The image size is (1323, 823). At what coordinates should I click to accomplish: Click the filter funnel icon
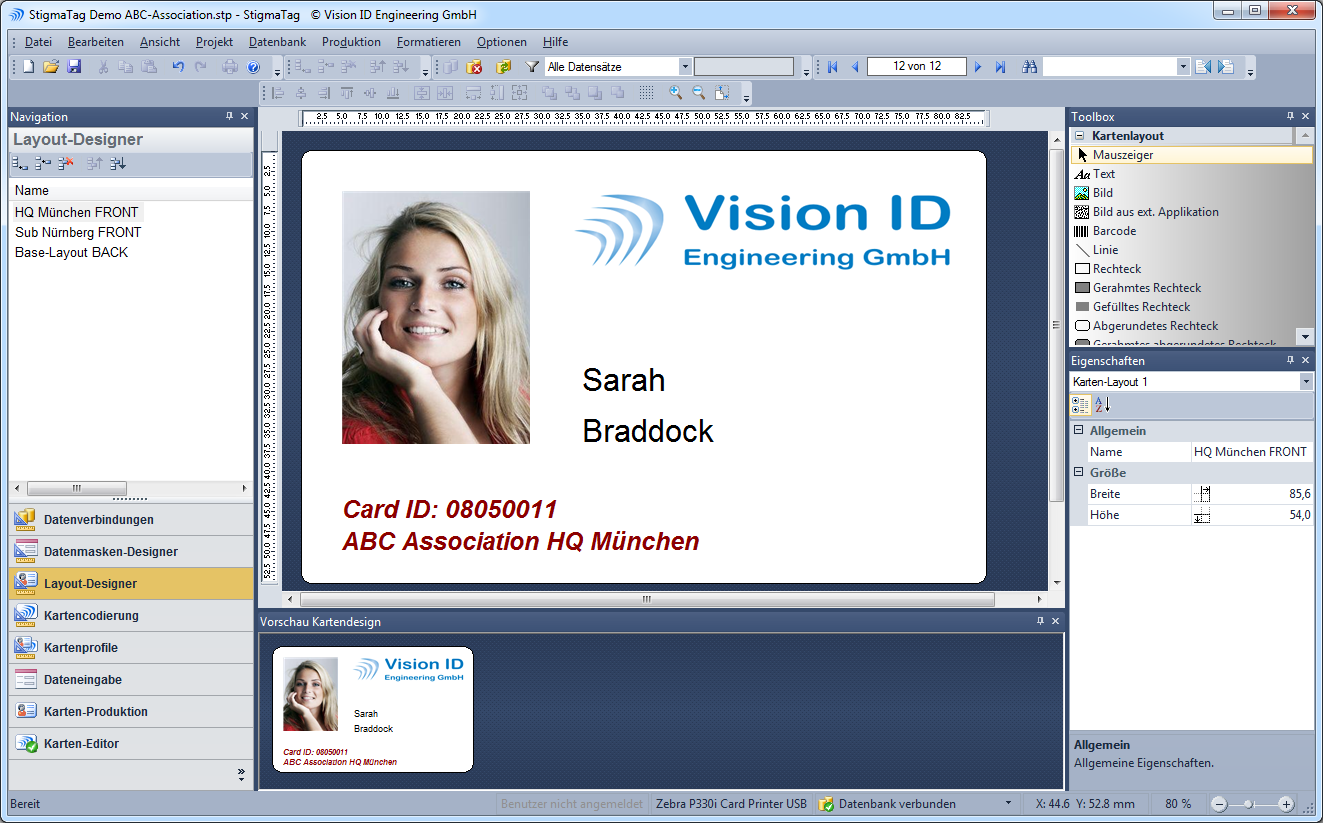point(533,67)
